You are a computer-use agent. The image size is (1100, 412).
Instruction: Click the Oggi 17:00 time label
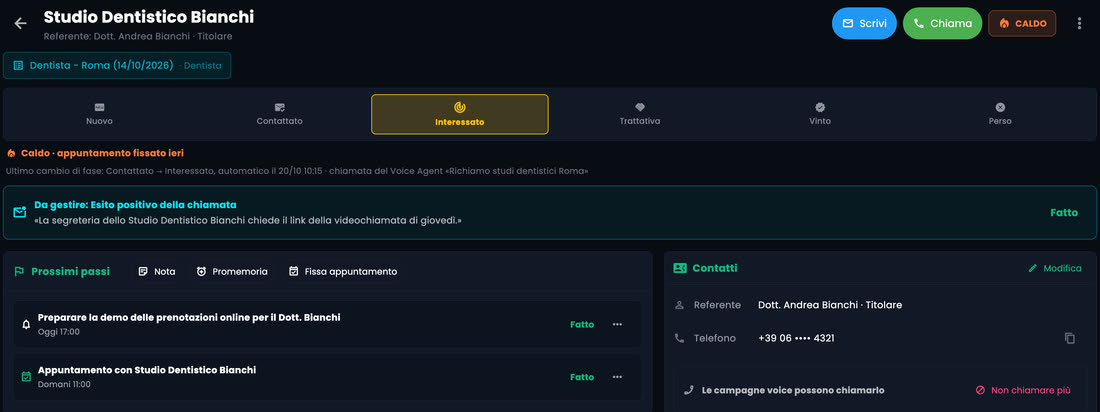coord(59,332)
